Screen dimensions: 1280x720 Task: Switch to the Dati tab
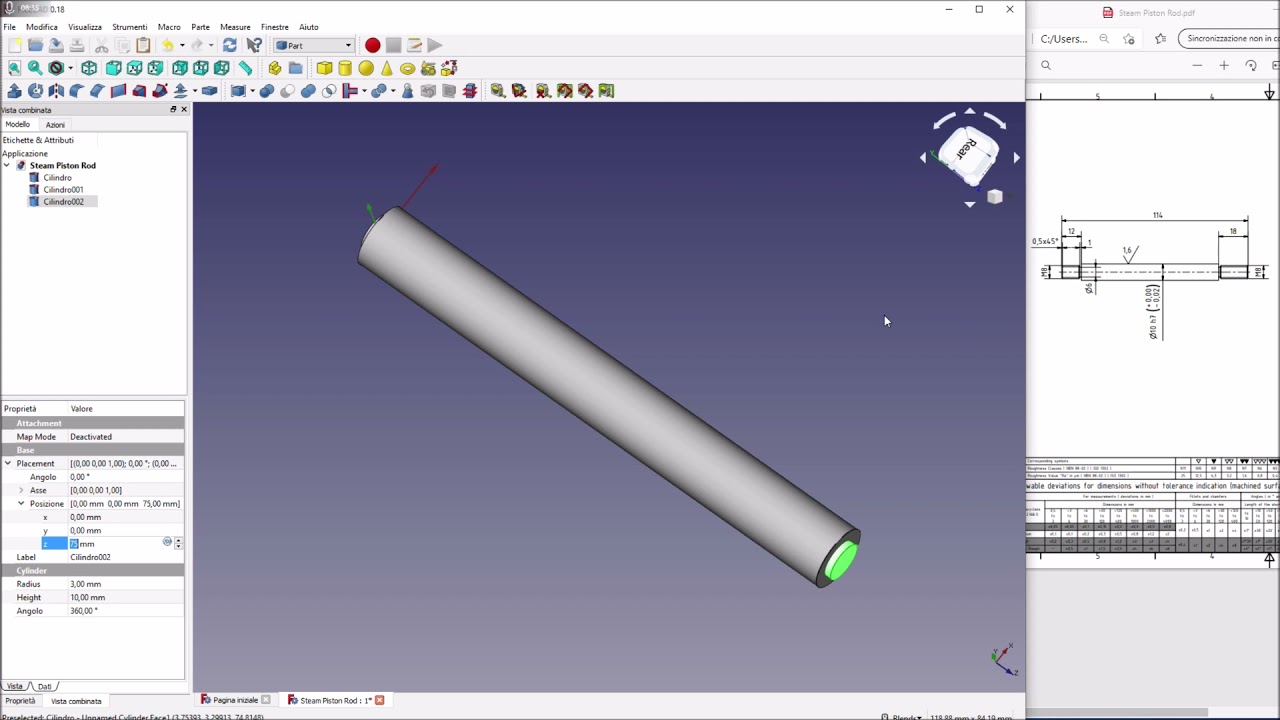(x=45, y=687)
